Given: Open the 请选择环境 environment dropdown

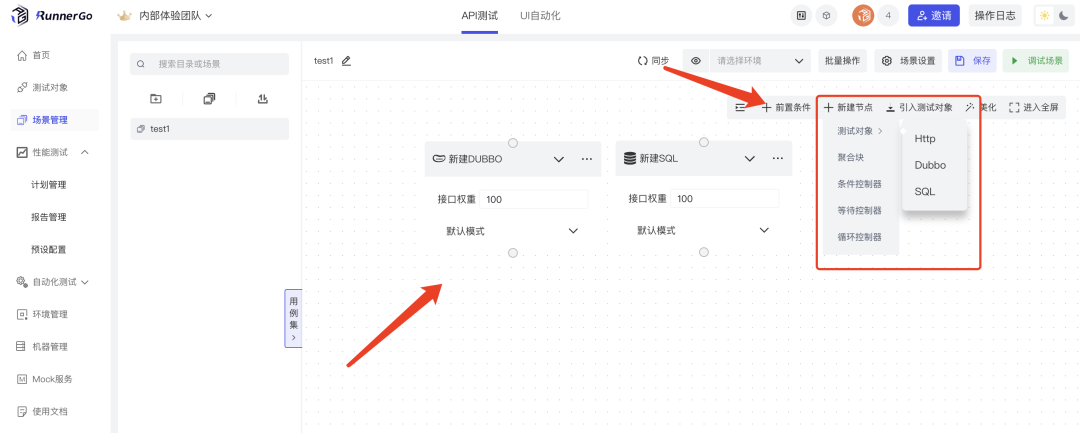Looking at the screenshot, I should (x=760, y=61).
